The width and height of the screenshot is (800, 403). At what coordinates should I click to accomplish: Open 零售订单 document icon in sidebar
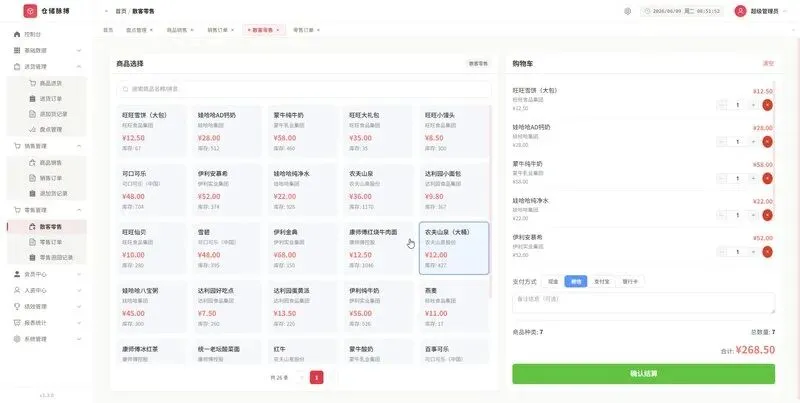(32, 242)
